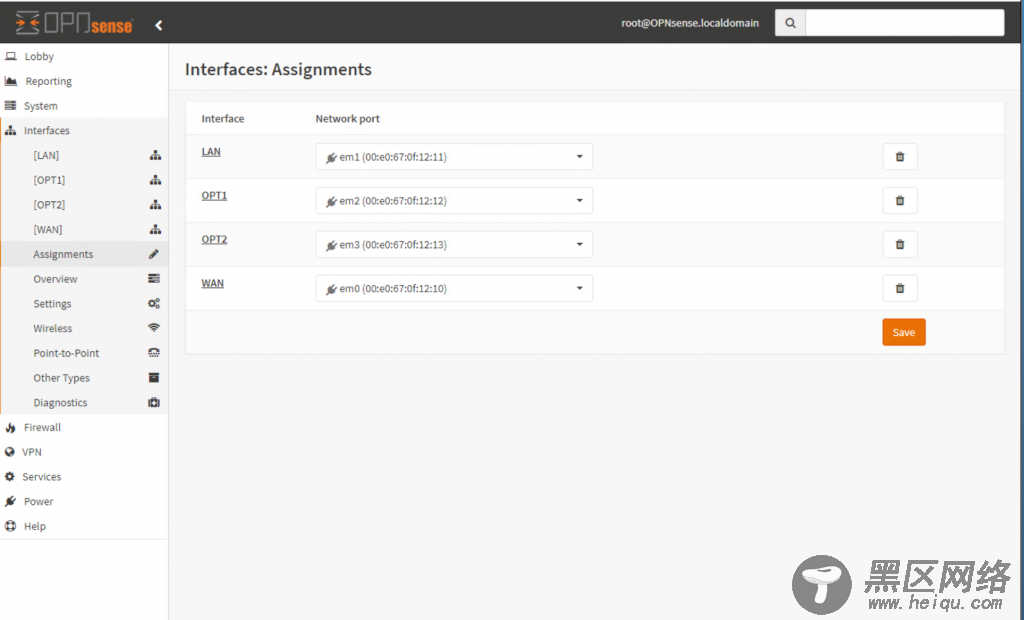Collapse sidebar with the chevron toggle
The width and height of the screenshot is (1024, 620).
click(x=159, y=25)
